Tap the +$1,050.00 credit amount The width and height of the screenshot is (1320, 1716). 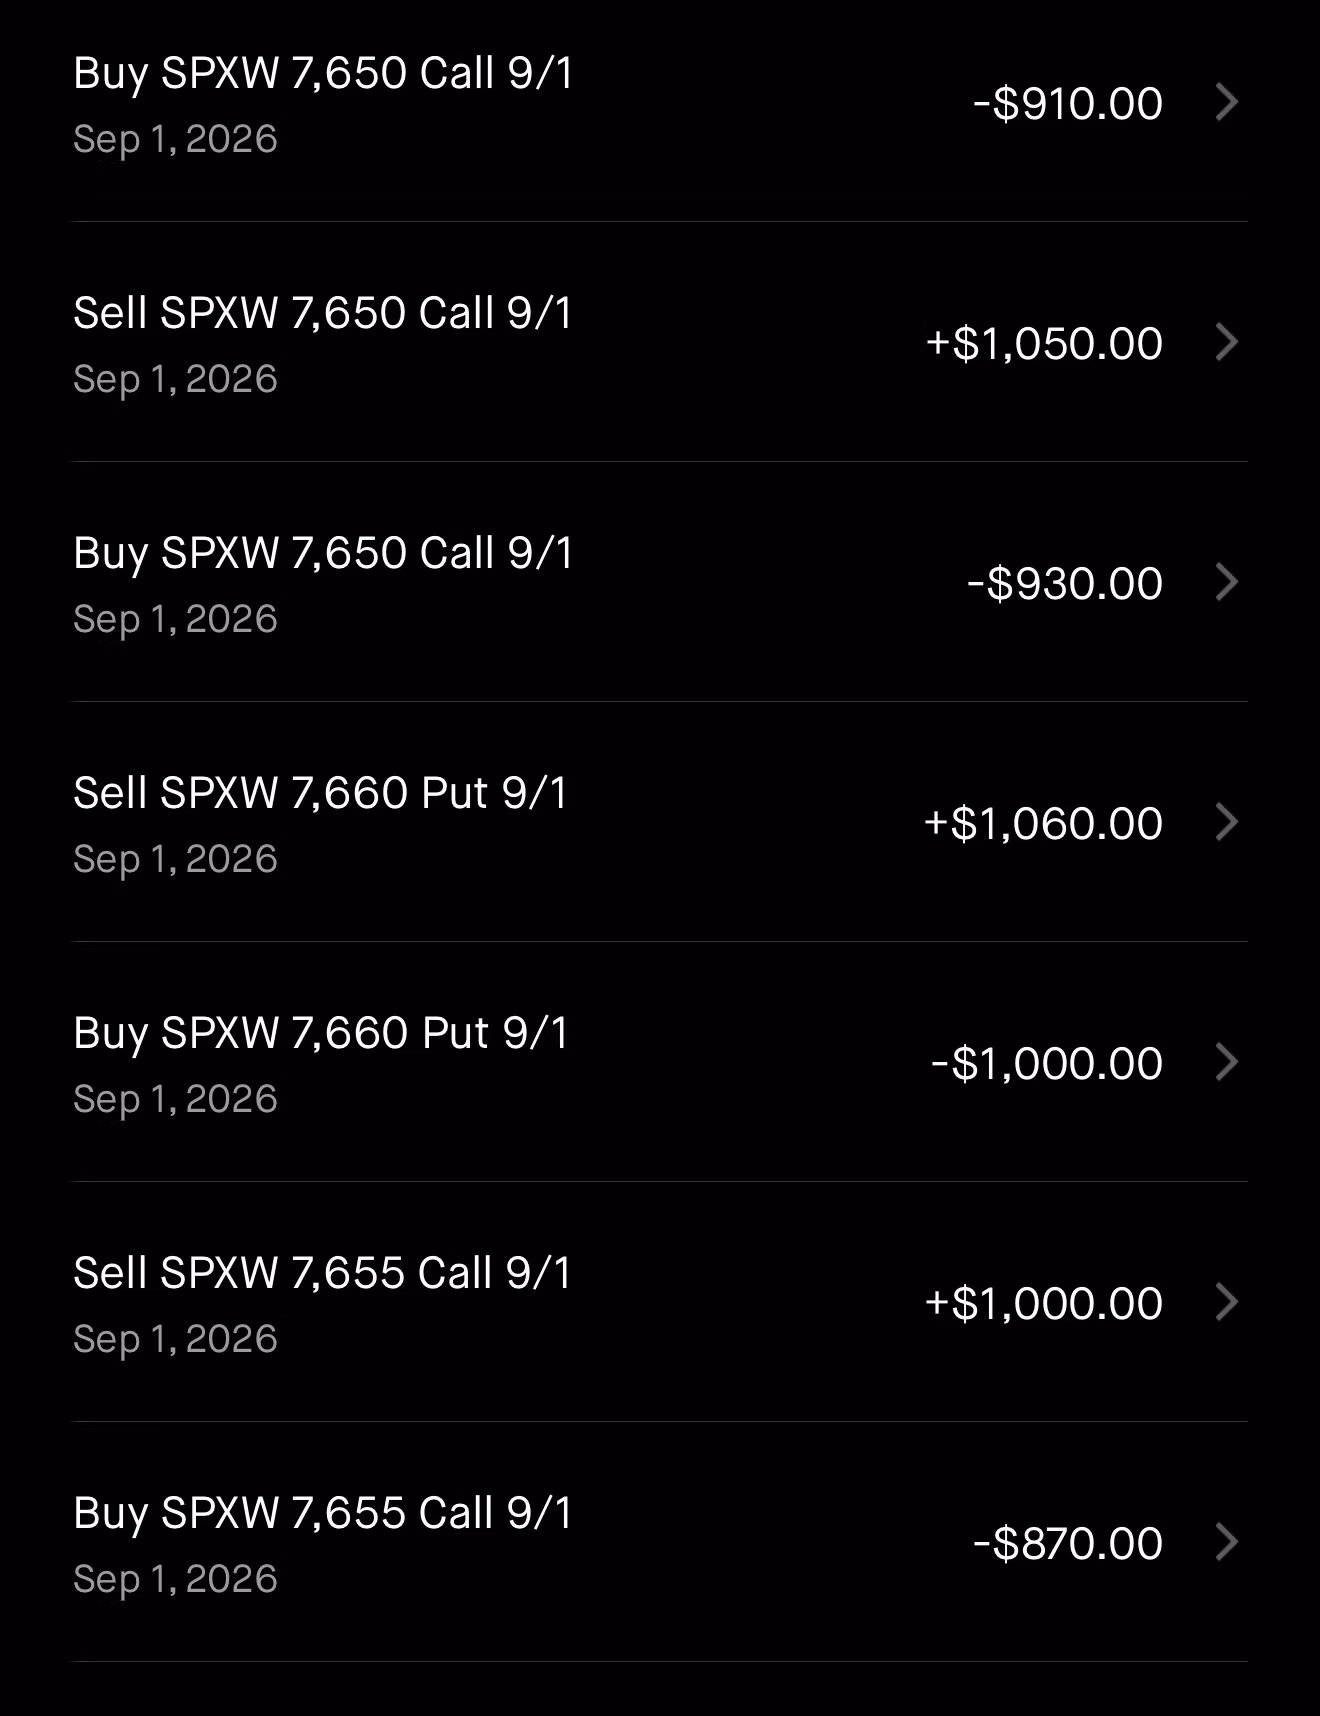click(1044, 344)
